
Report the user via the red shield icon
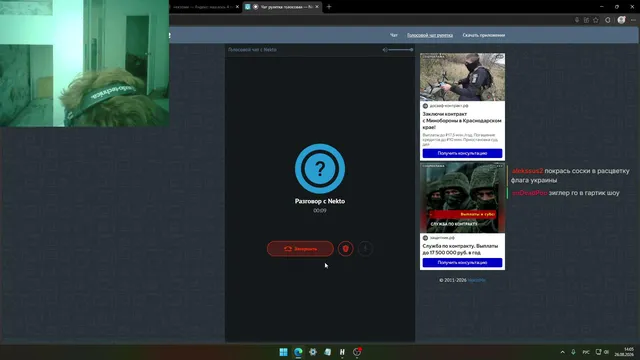[x=346, y=249]
